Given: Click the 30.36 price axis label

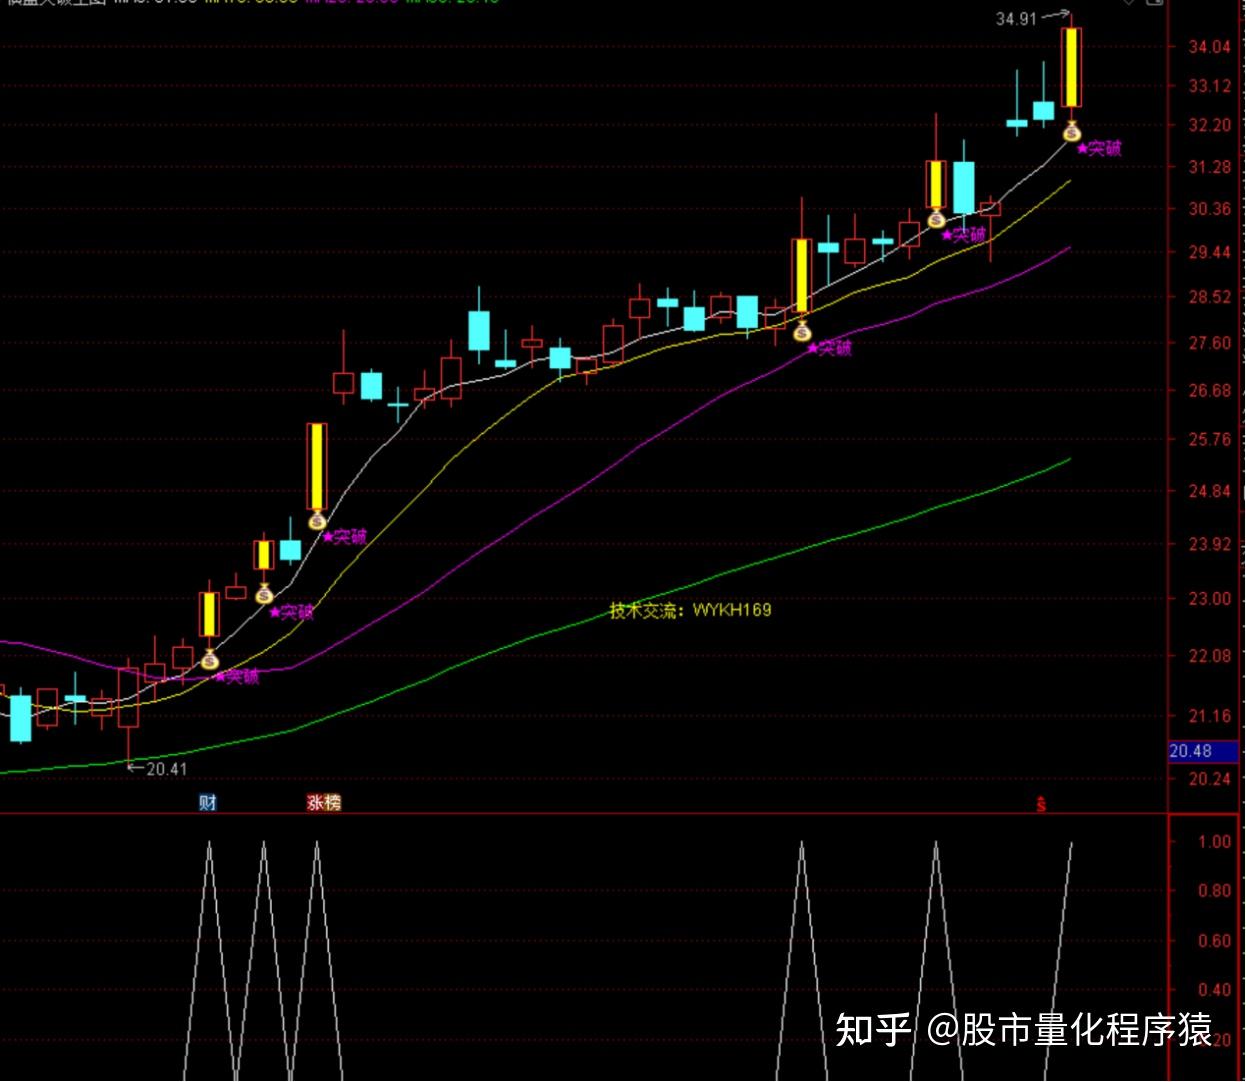Looking at the screenshot, I should [1209, 209].
